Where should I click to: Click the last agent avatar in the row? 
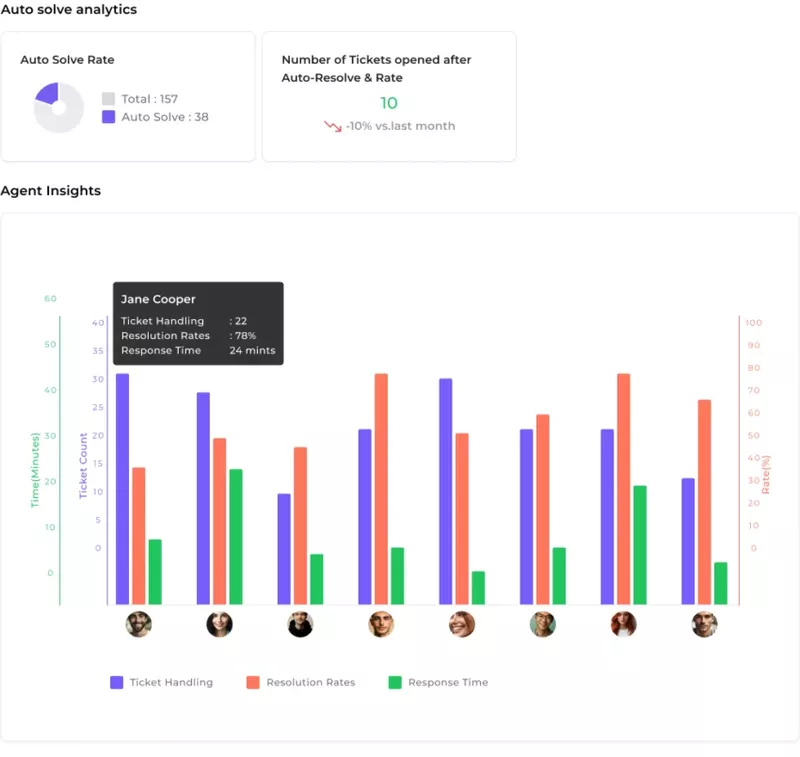[x=703, y=624]
